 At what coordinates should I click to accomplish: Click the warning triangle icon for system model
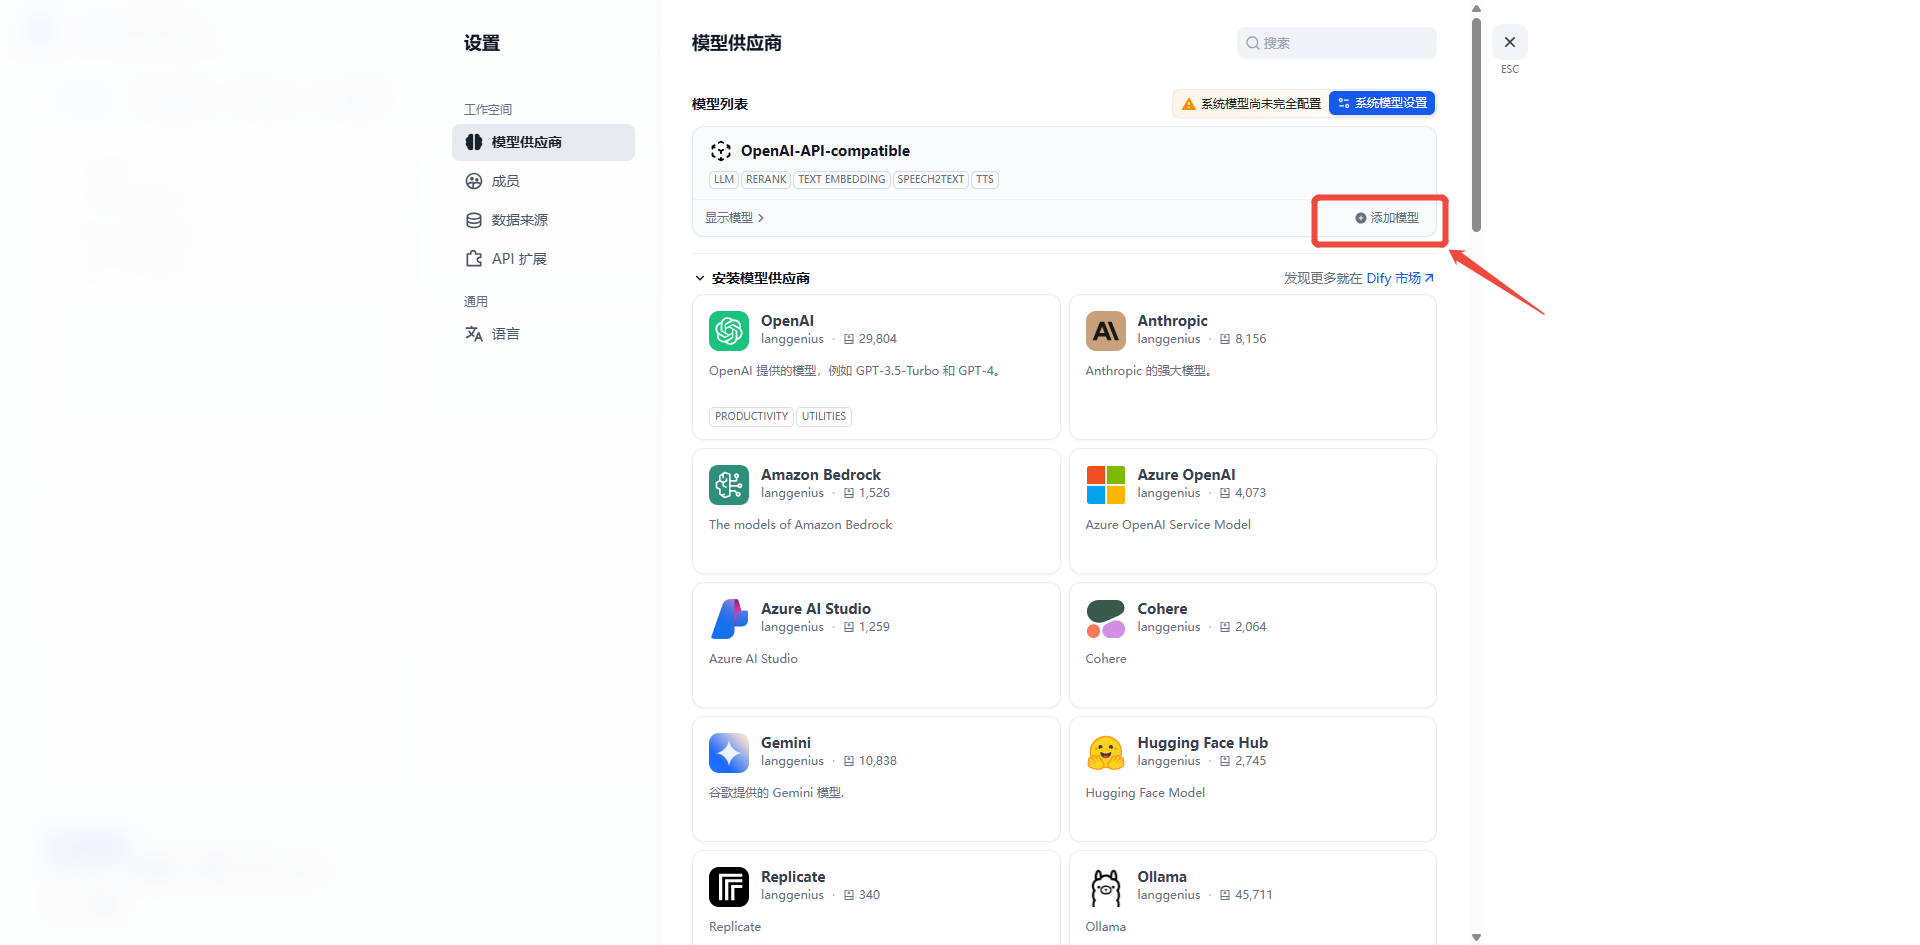tap(1189, 104)
